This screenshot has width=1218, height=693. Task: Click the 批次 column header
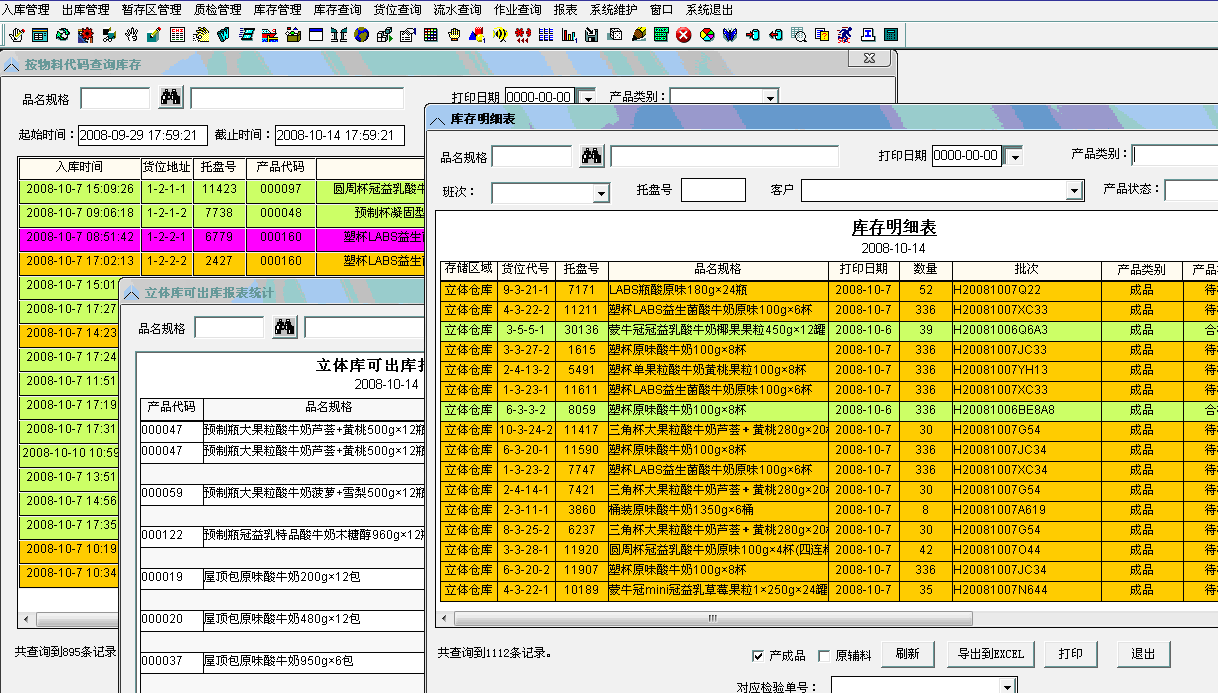[1026, 269]
